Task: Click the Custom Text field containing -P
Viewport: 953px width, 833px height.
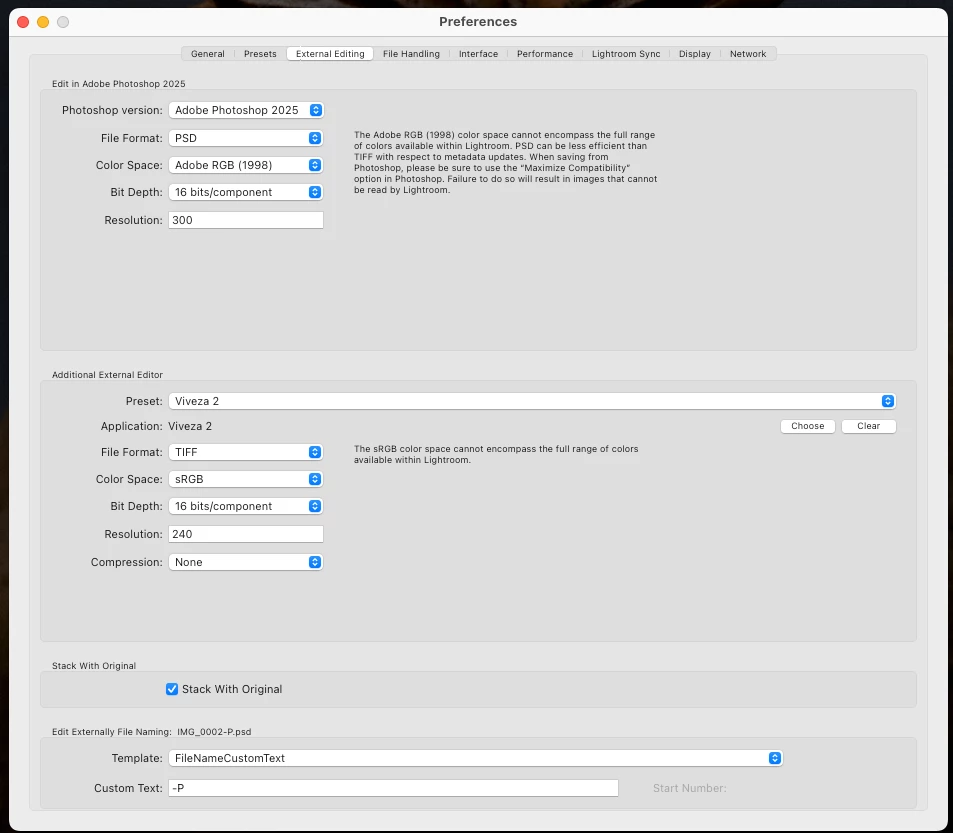Action: 393,788
